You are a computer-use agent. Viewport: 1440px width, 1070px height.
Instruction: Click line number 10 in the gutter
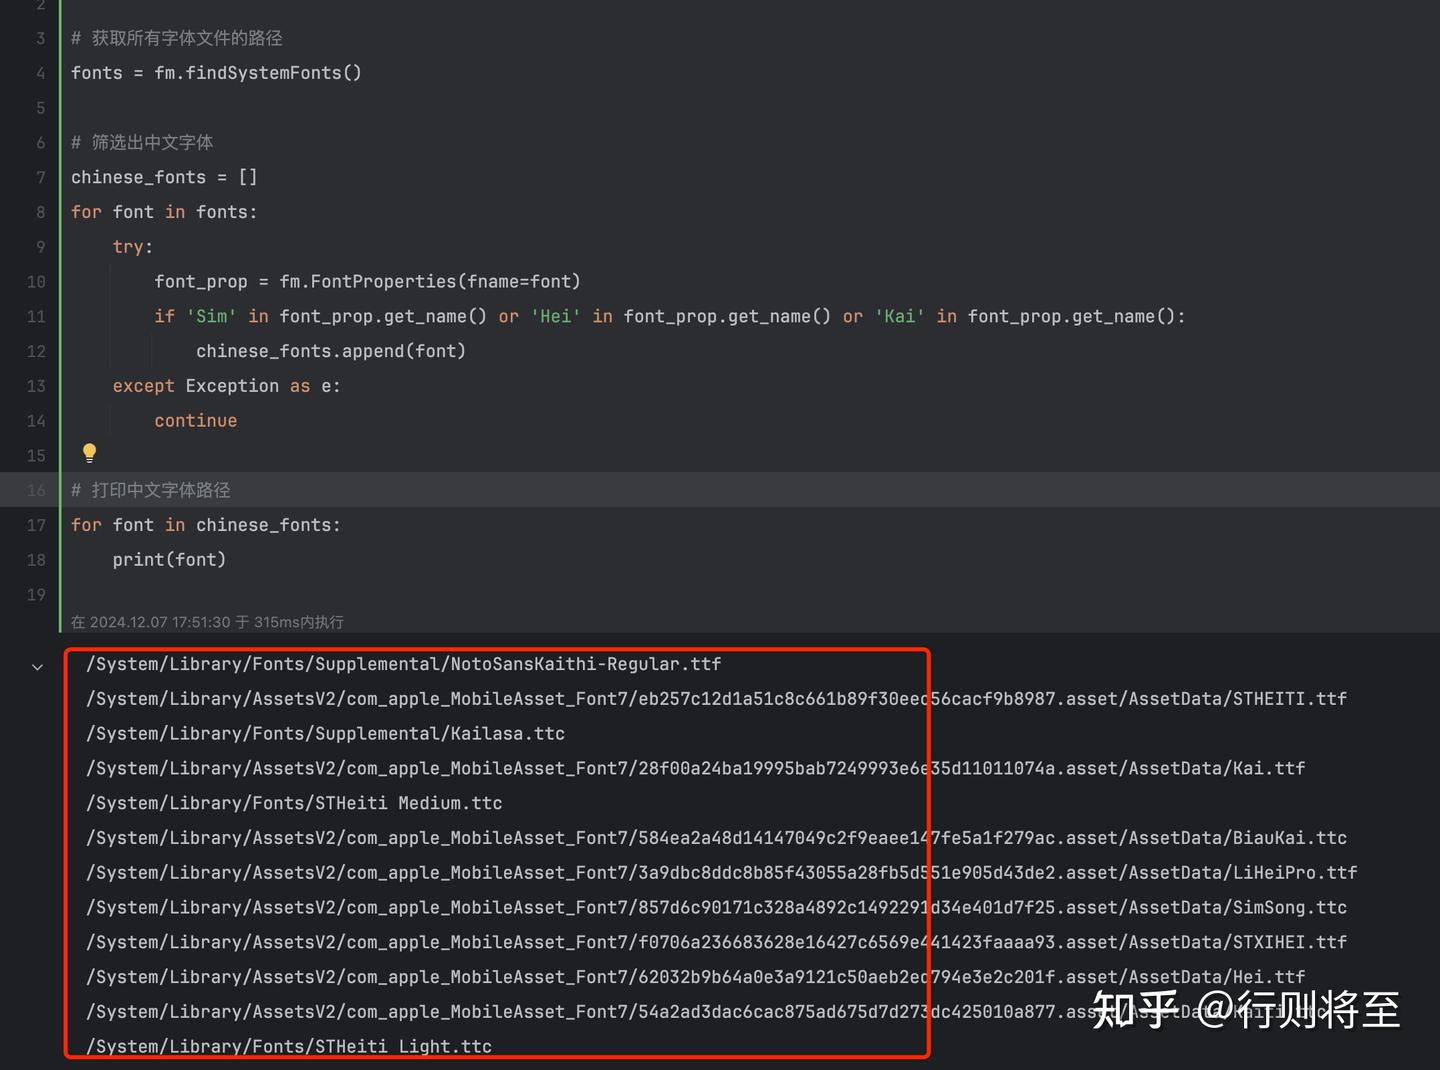pyautogui.click(x=35, y=281)
